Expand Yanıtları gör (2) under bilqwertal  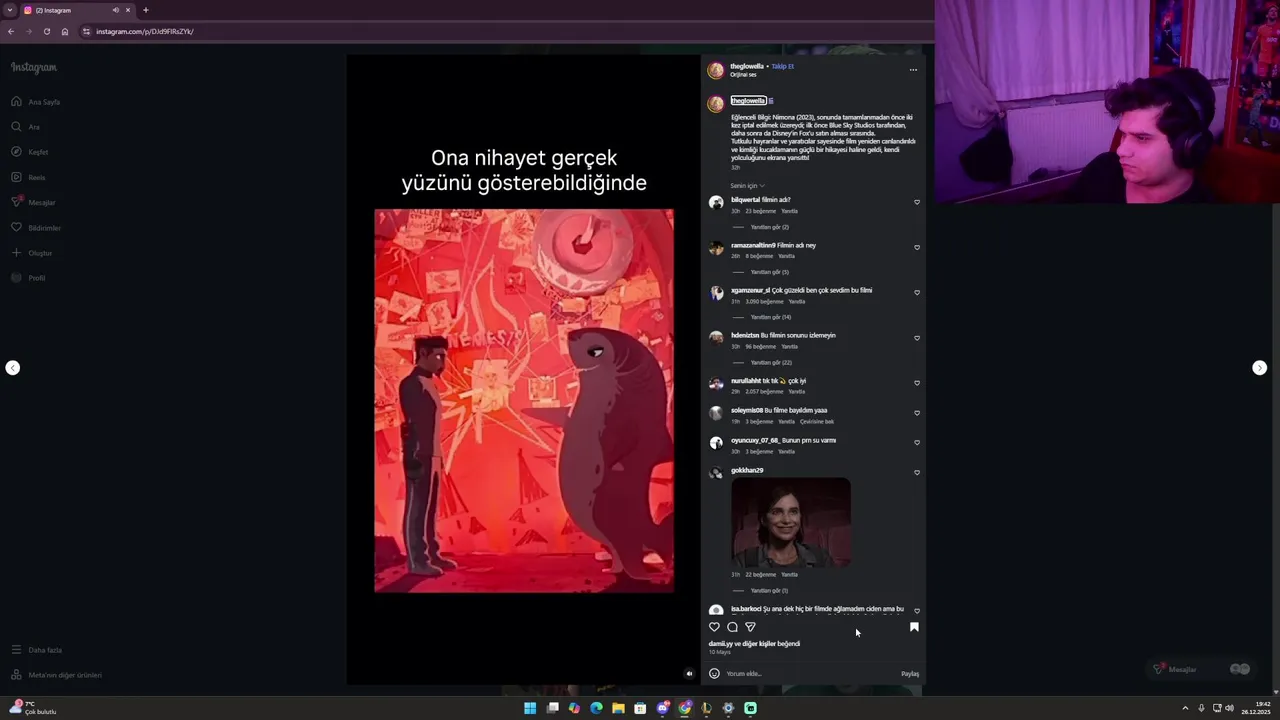coord(769,227)
